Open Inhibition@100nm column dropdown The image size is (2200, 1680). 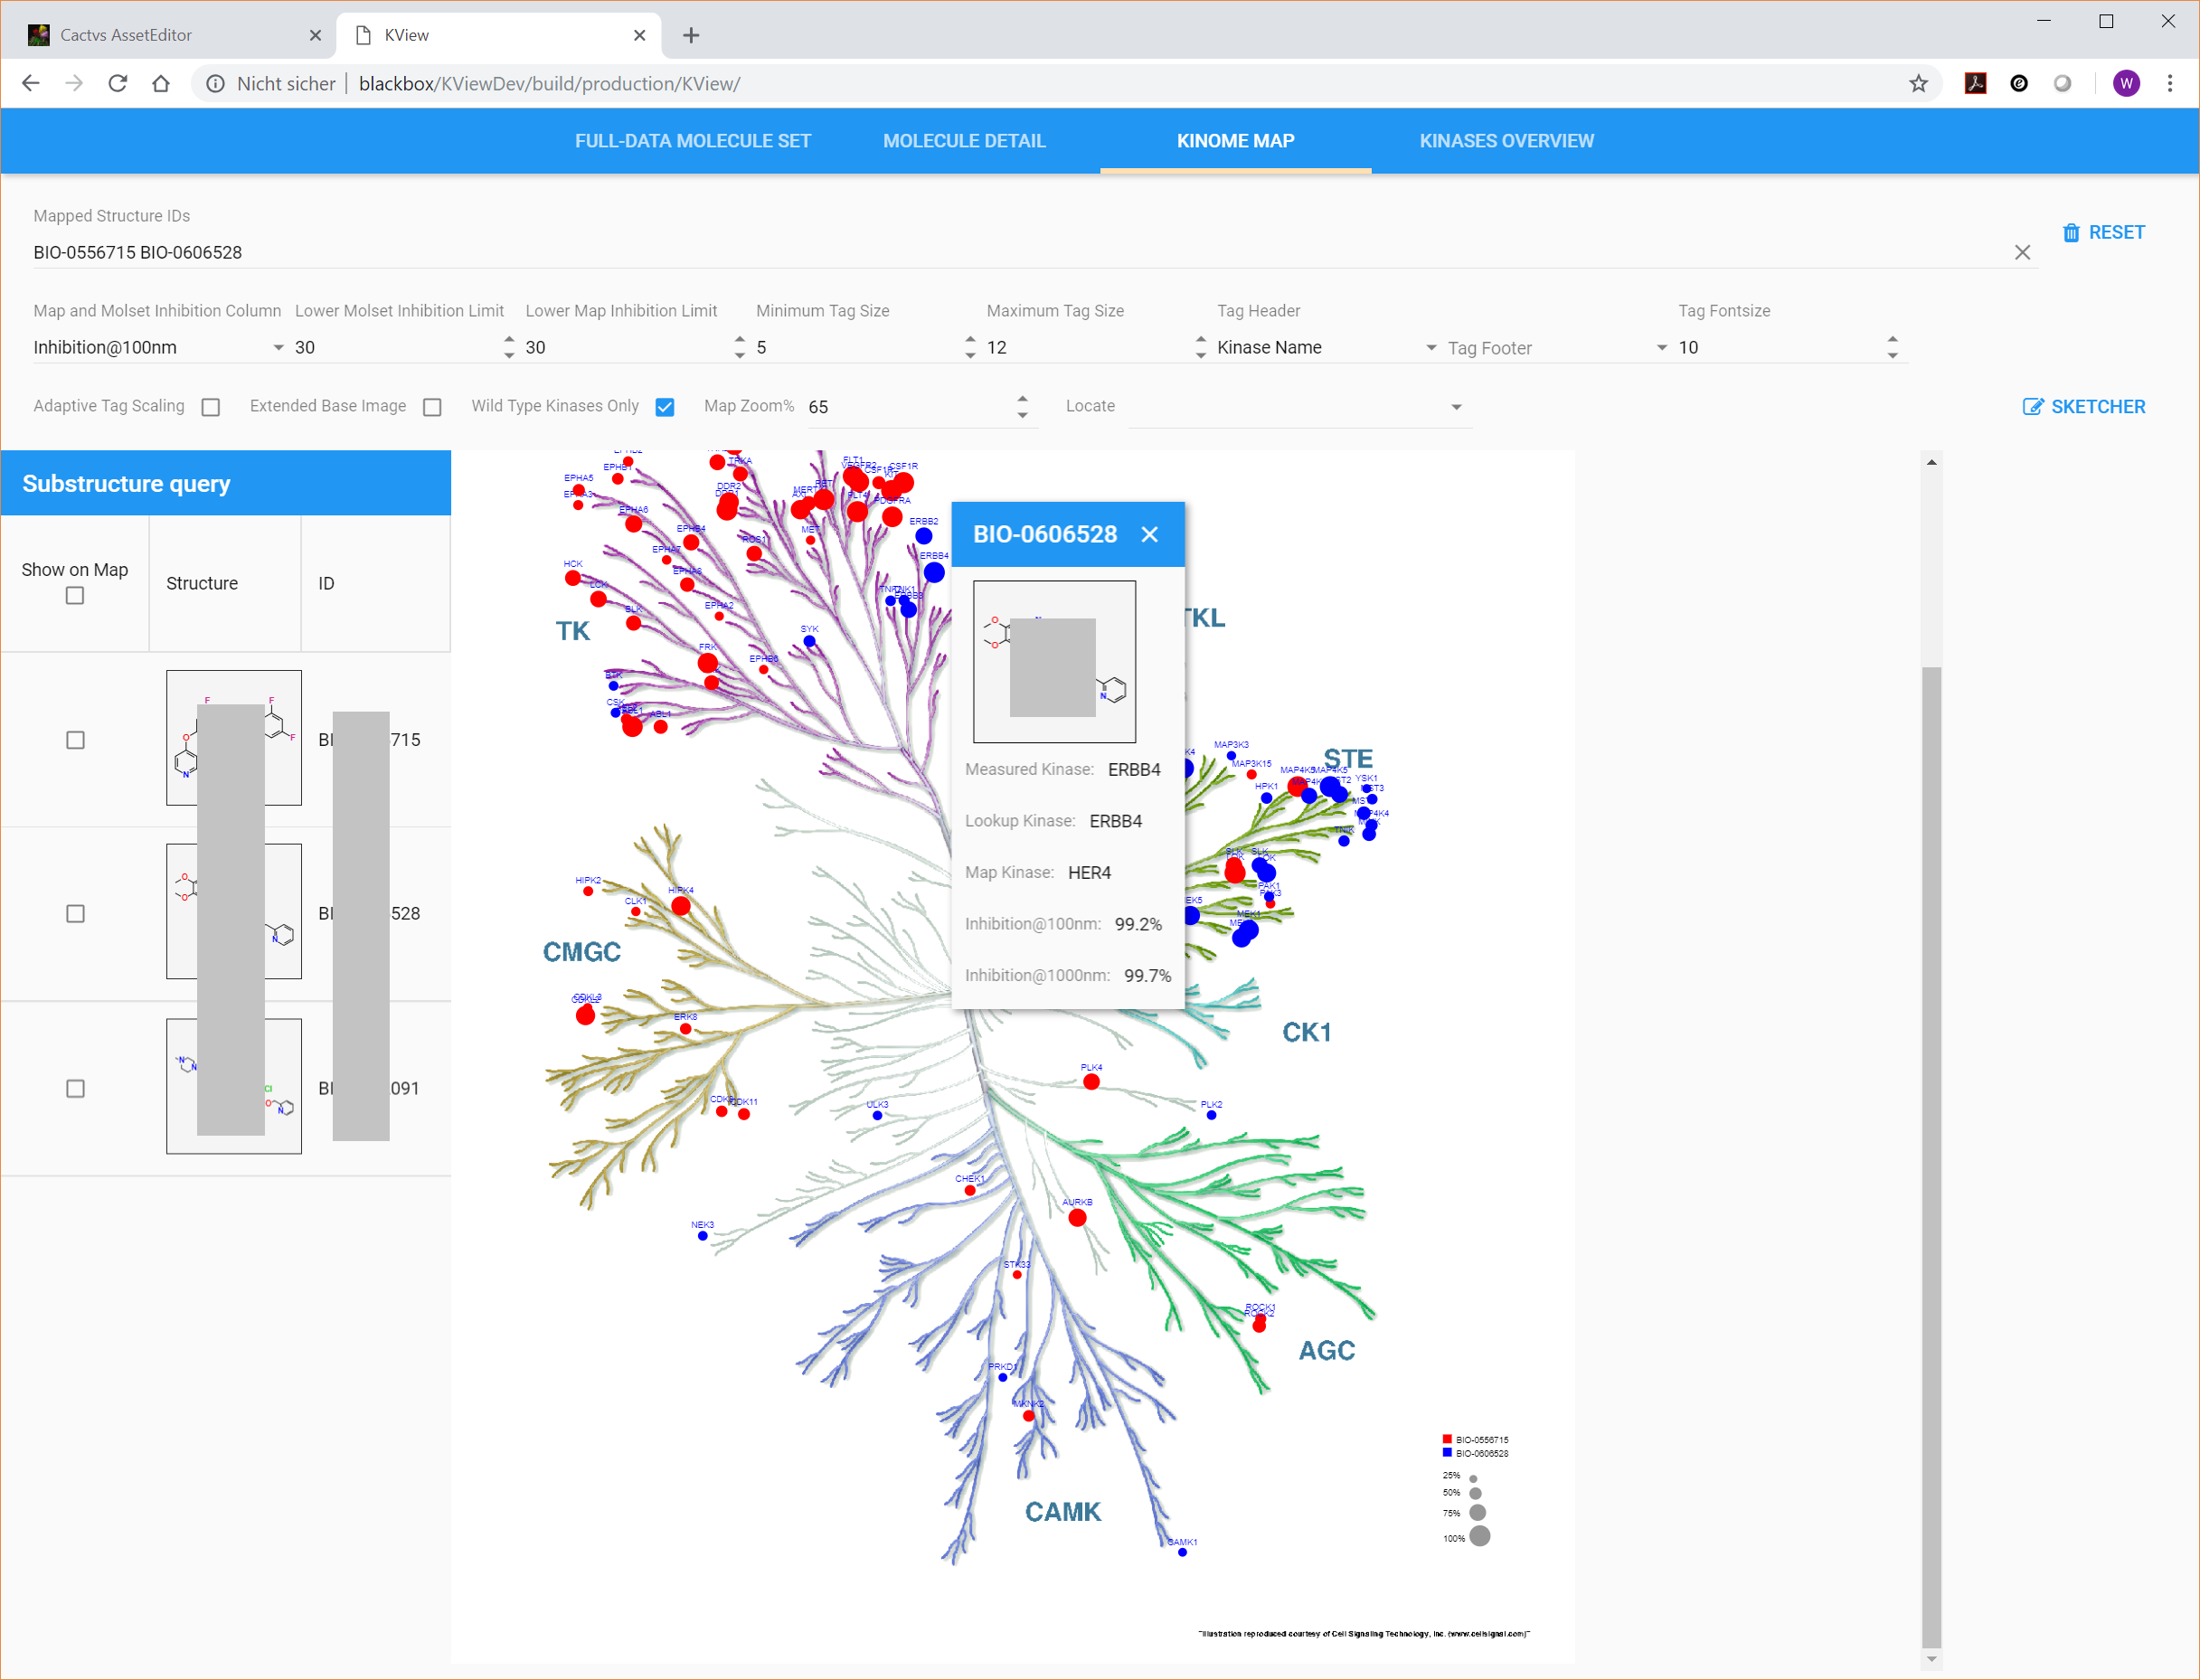pos(278,348)
